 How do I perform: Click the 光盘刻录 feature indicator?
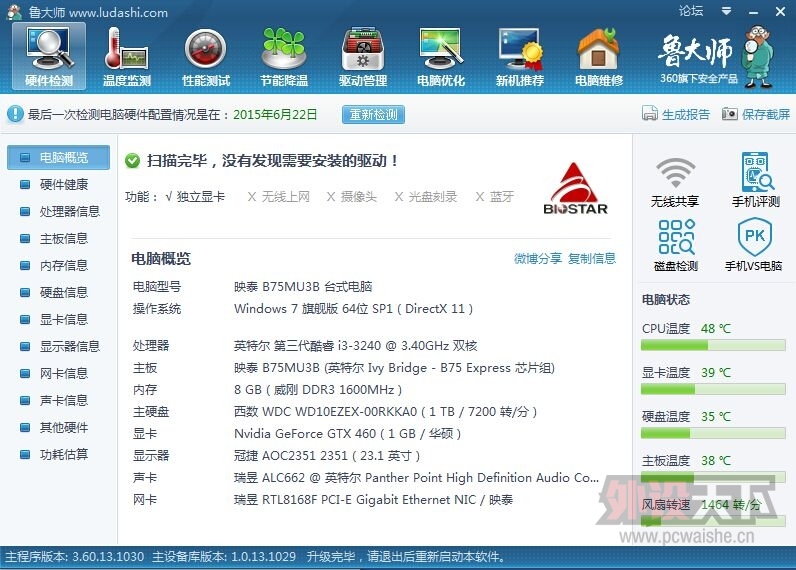(x=426, y=196)
